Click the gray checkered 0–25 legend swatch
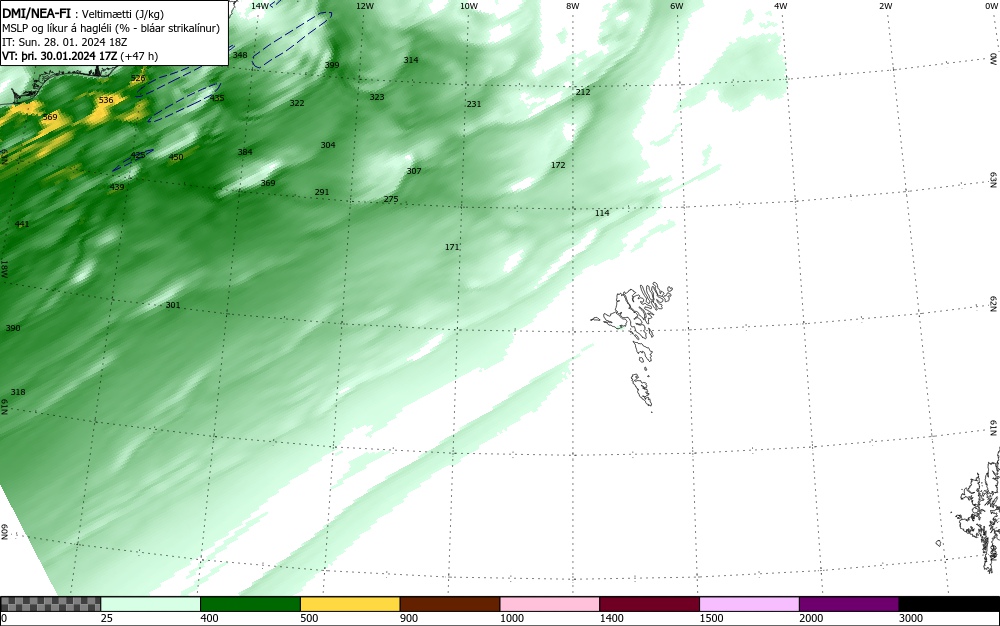Image resolution: width=1000 pixels, height=626 pixels. [x=50, y=604]
